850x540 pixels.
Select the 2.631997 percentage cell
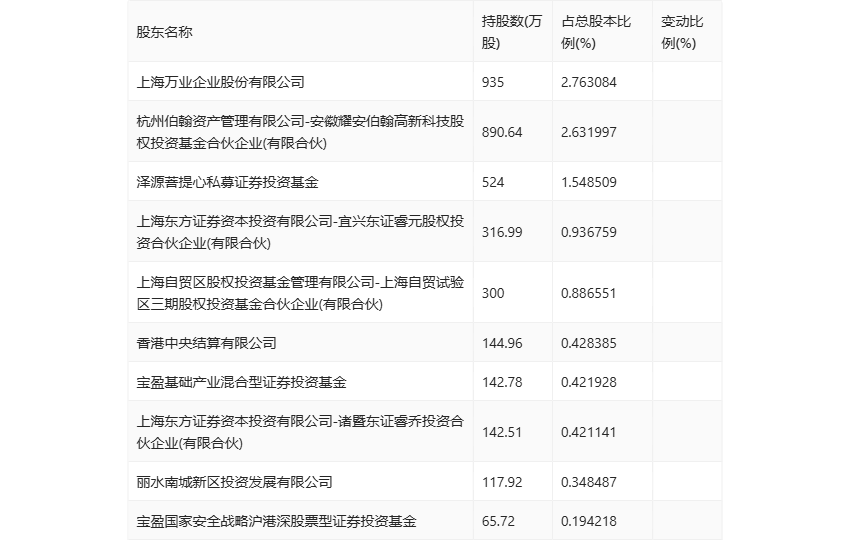tap(589, 132)
